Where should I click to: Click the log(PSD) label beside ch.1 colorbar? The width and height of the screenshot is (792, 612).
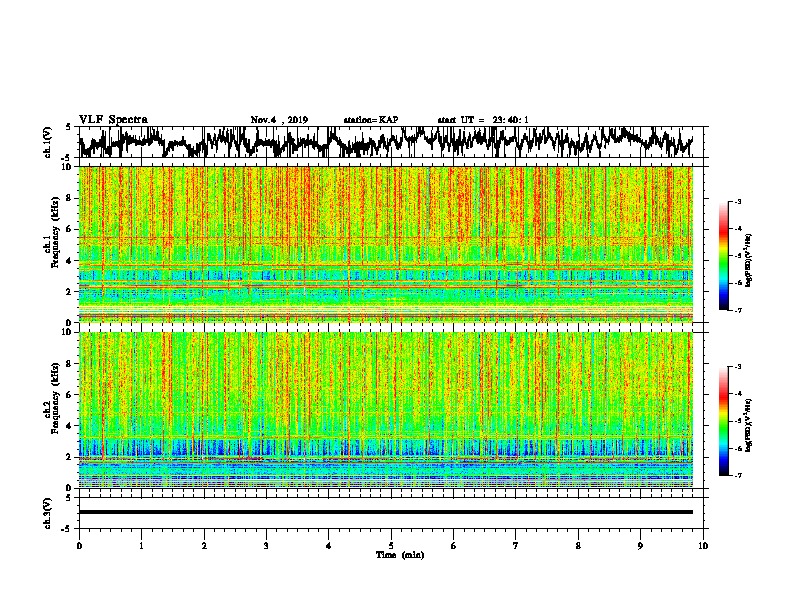(x=749, y=260)
